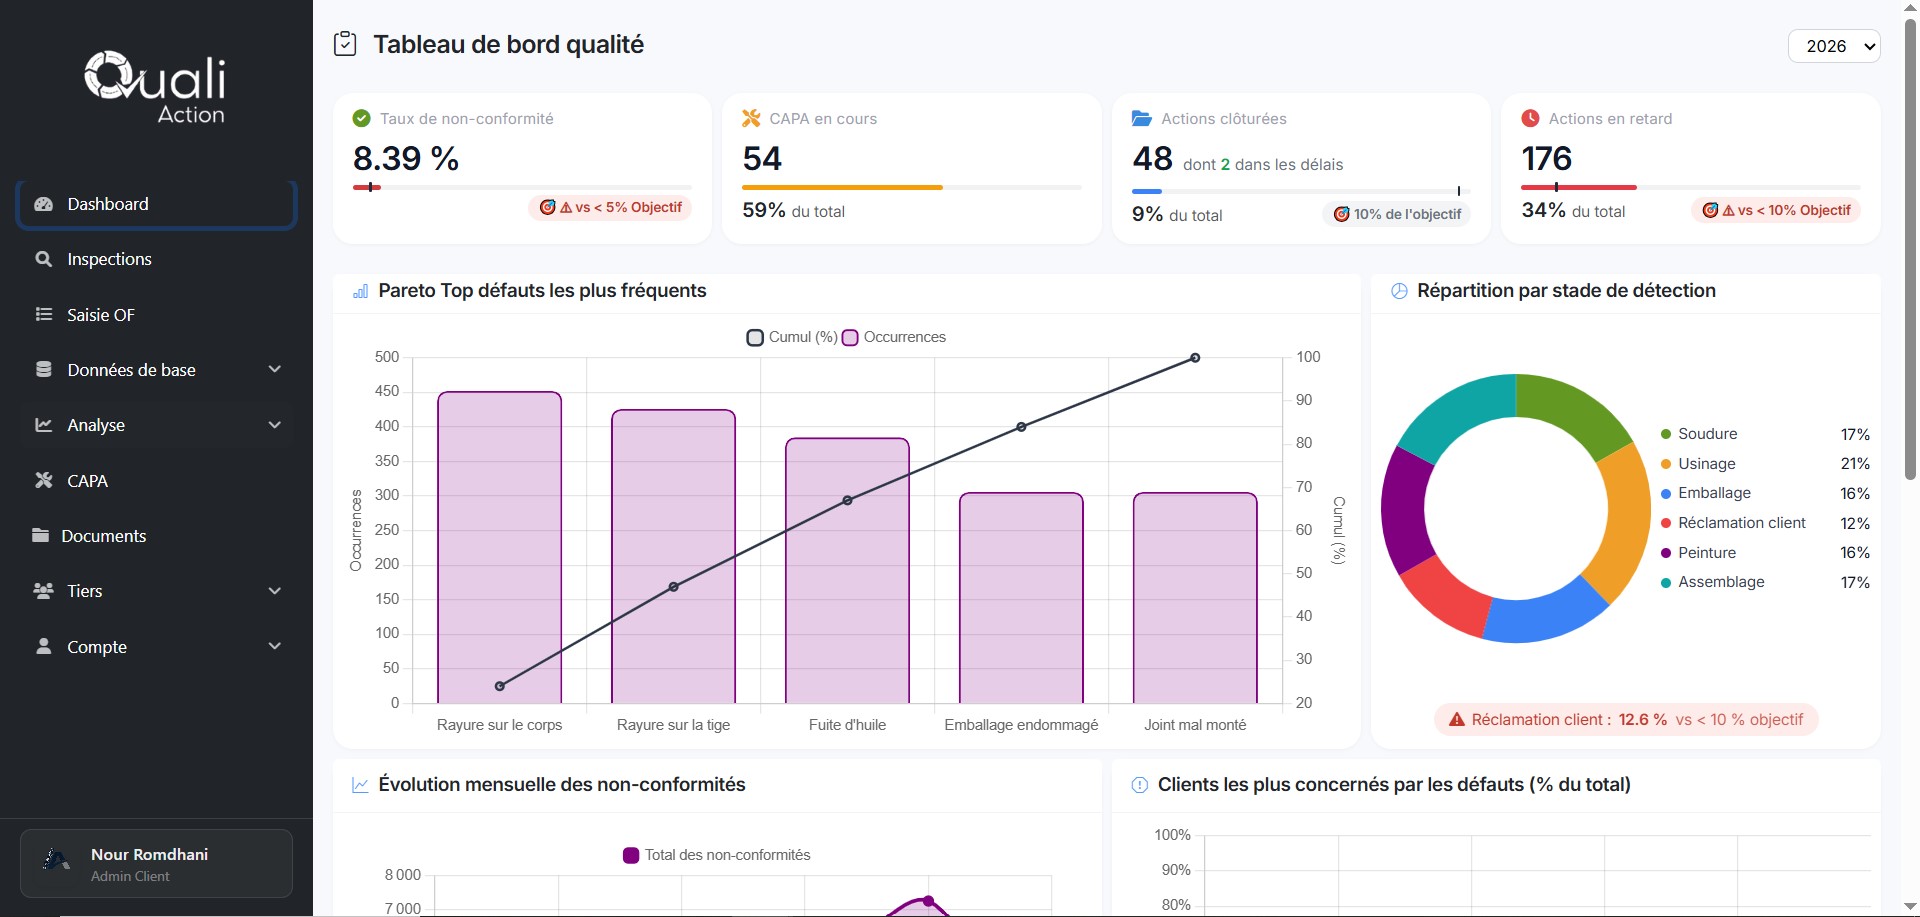
Task: Click the Tiers people icon
Action: [43, 591]
